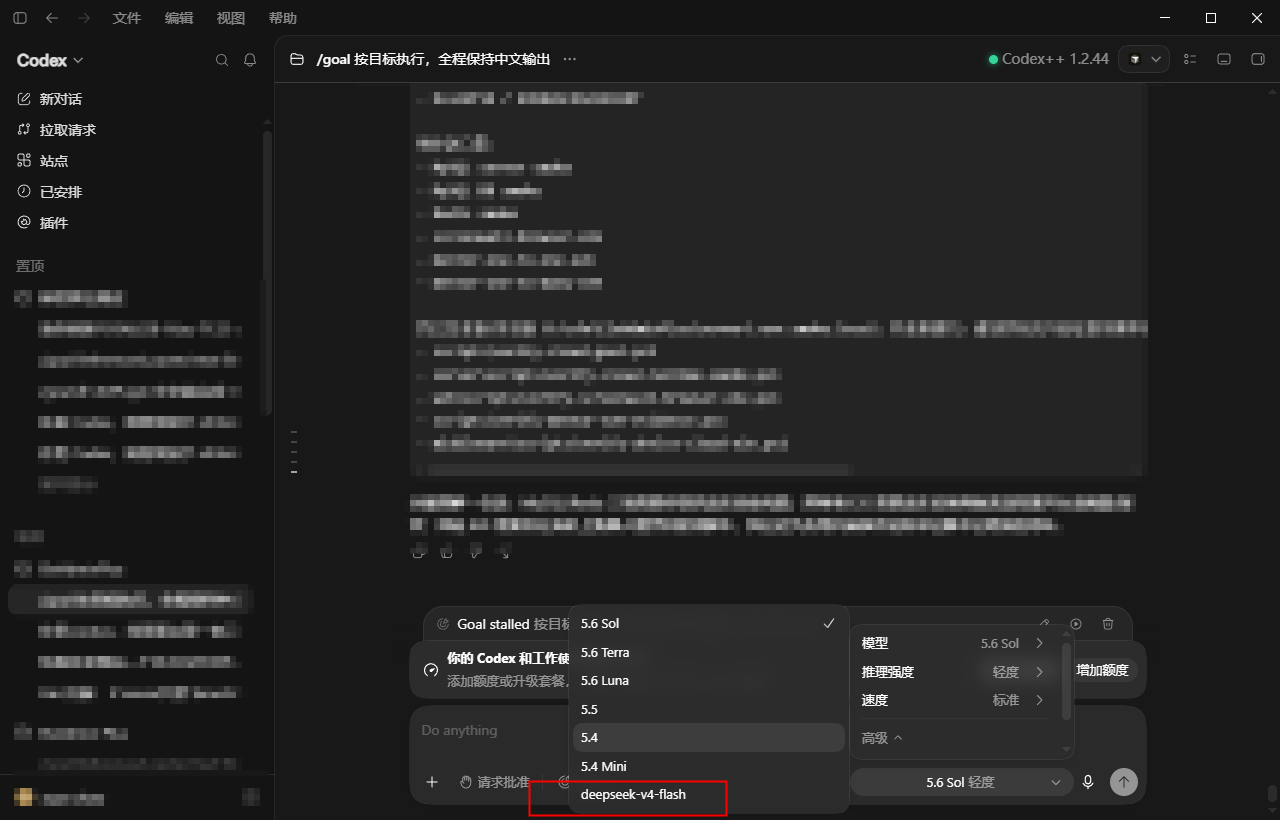
Task: Delete the stalled goal with trash icon
Action: point(1108,624)
